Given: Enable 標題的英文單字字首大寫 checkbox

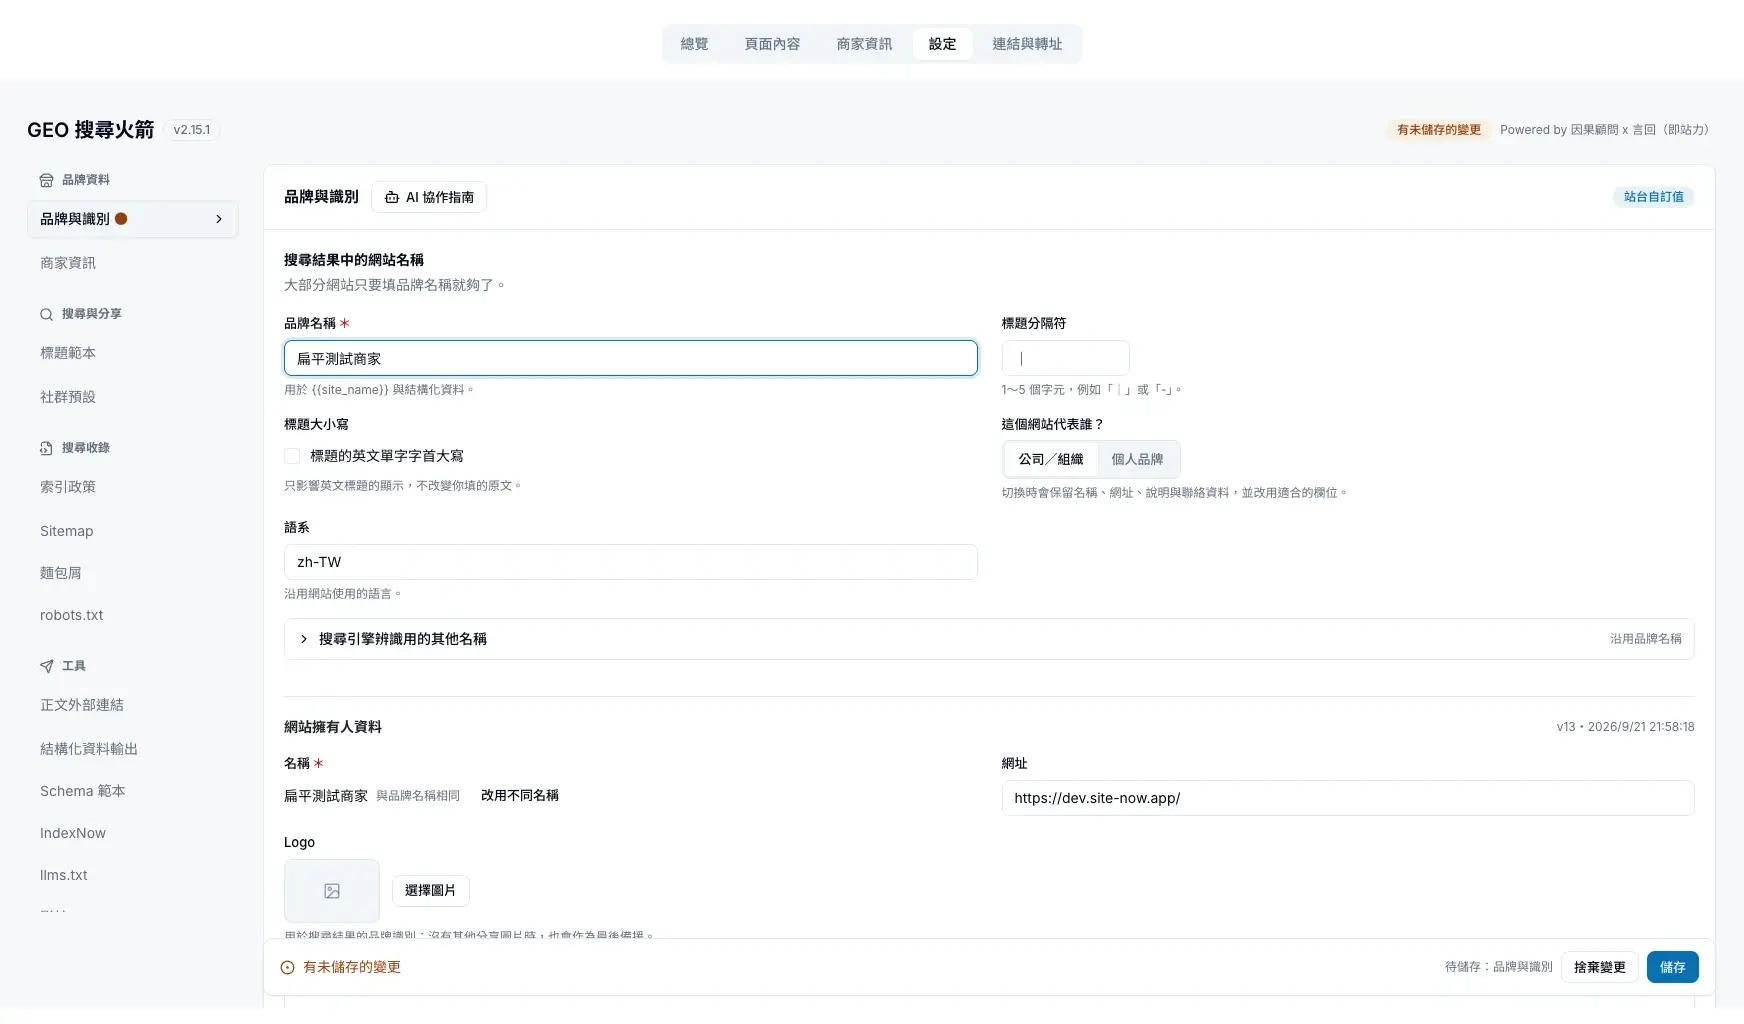Looking at the screenshot, I should pos(292,456).
